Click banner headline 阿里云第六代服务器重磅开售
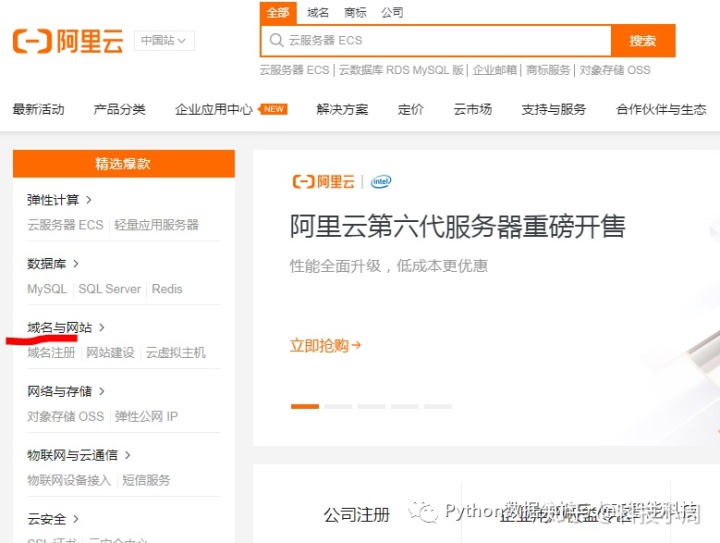The height and width of the screenshot is (543, 720). click(457, 226)
